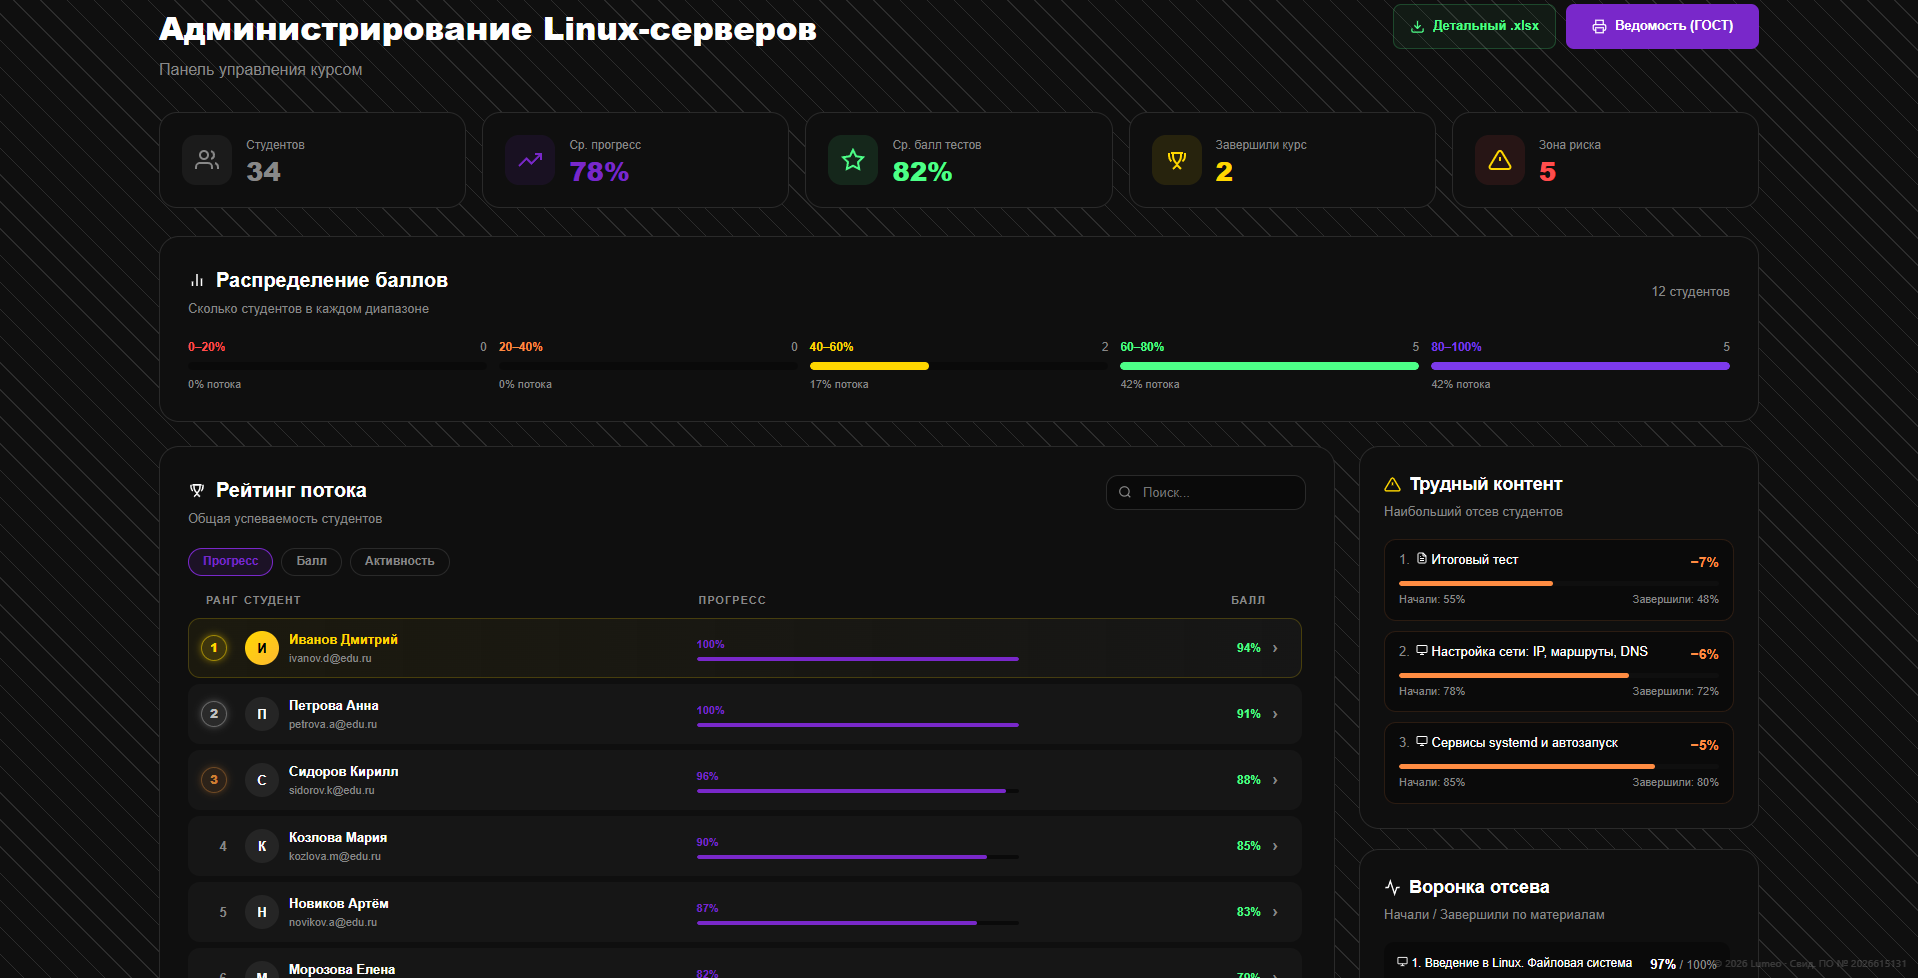Click the test score star icon
This screenshot has height=978, width=1918.
click(853, 160)
